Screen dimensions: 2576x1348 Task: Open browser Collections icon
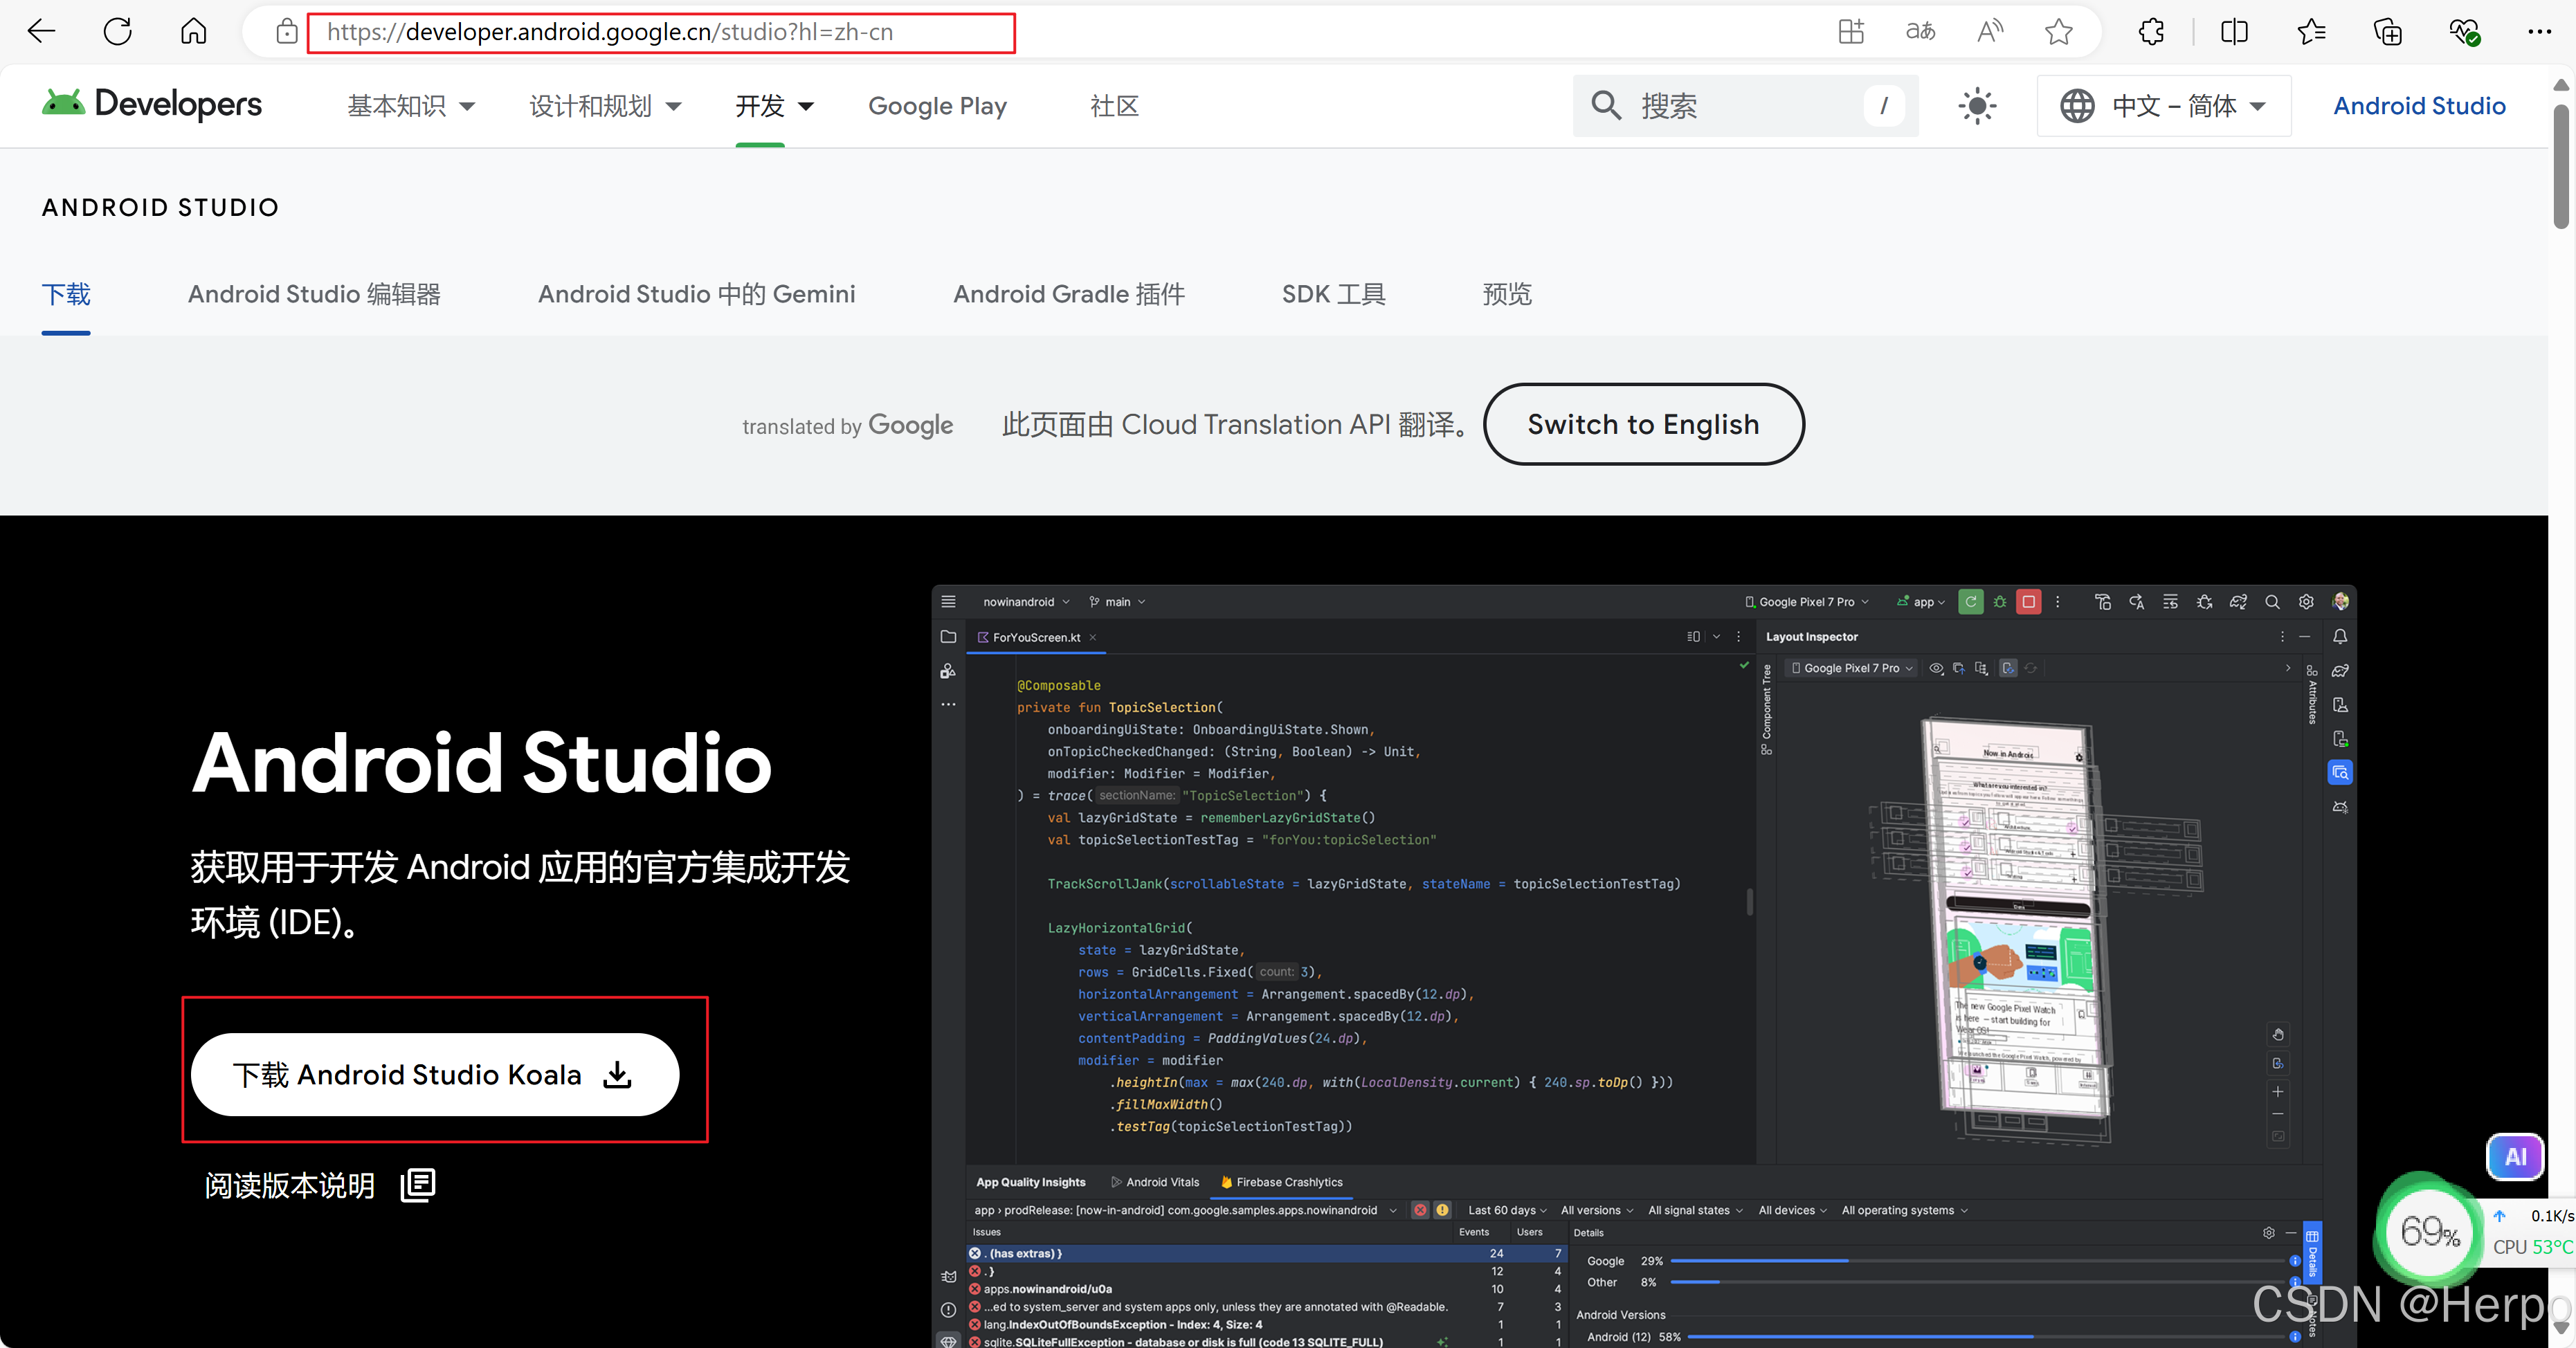[x=2387, y=31]
